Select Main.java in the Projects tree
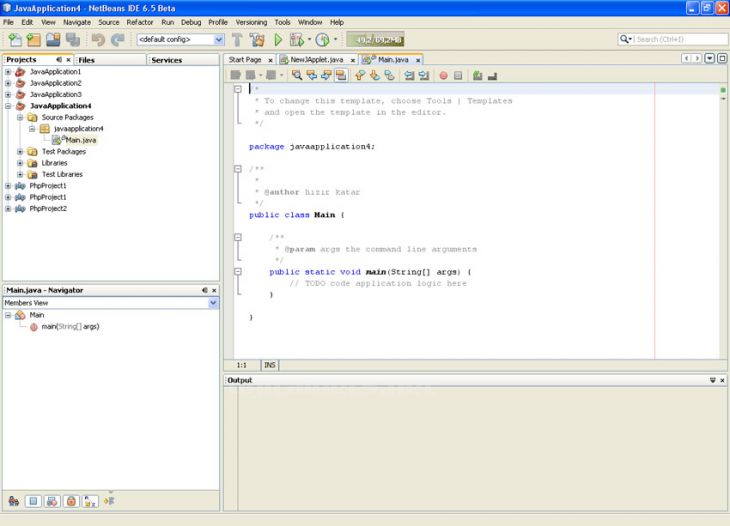The image size is (730, 526). pos(80,140)
